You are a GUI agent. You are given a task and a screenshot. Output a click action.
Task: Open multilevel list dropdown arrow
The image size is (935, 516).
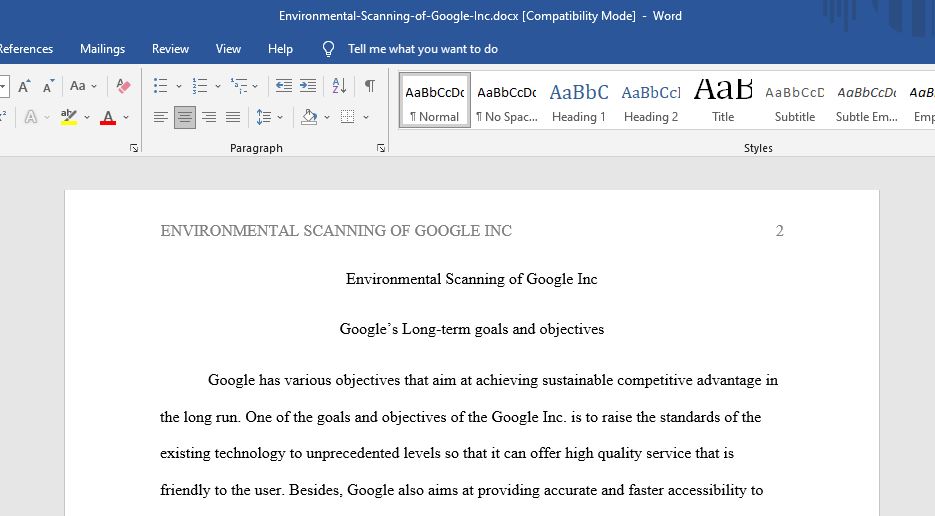tap(255, 86)
